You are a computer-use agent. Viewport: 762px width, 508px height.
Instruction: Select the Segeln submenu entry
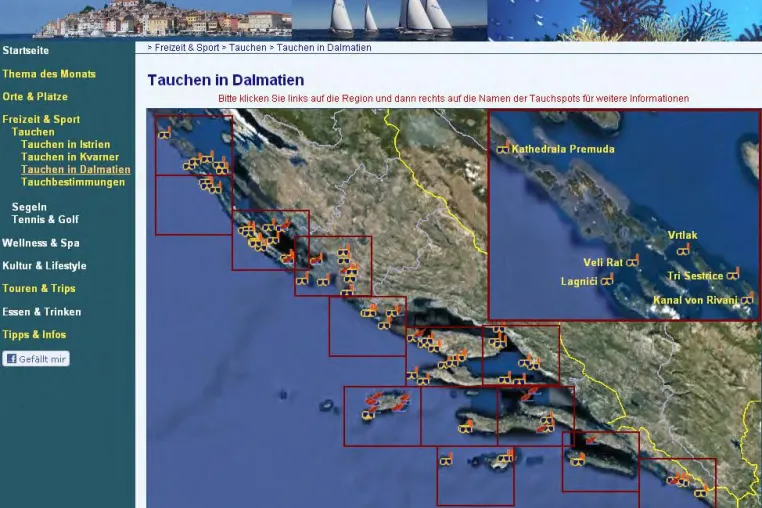pos(29,207)
